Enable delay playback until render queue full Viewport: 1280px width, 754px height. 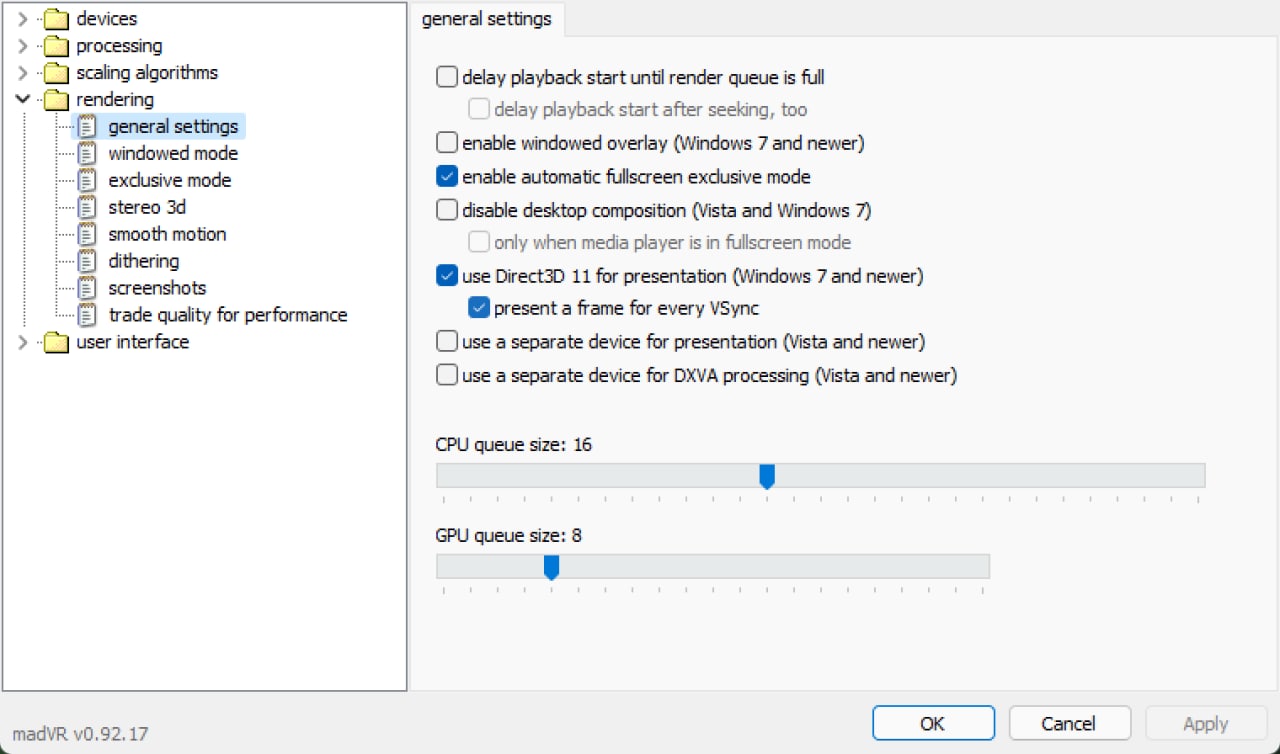[x=447, y=77]
